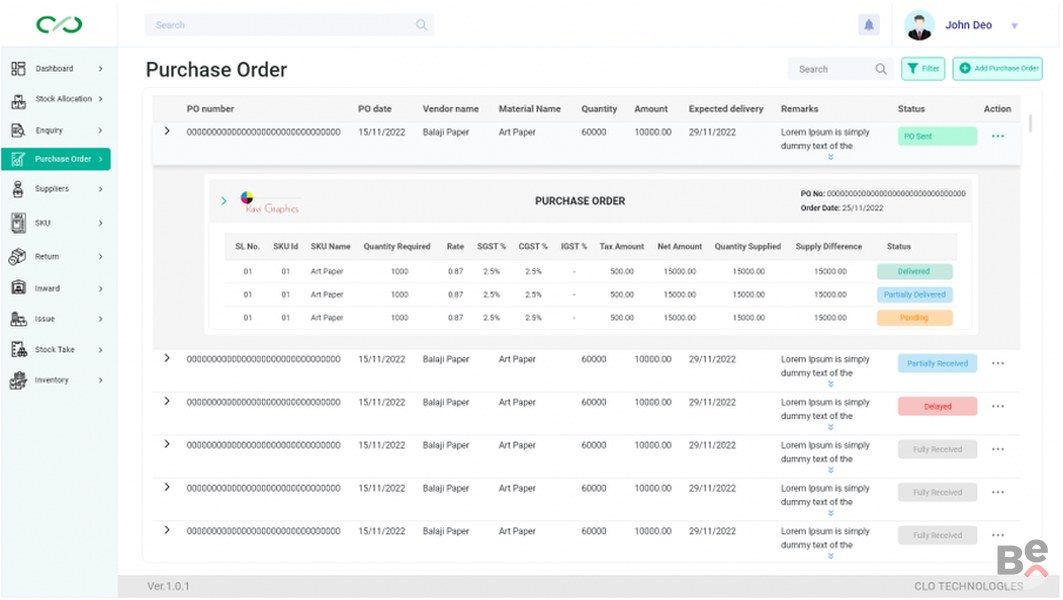Open the John Deo profile dropdown arrow
This screenshot has width=1063, height=600.
pyautogui.click(x=1014, y=26)
